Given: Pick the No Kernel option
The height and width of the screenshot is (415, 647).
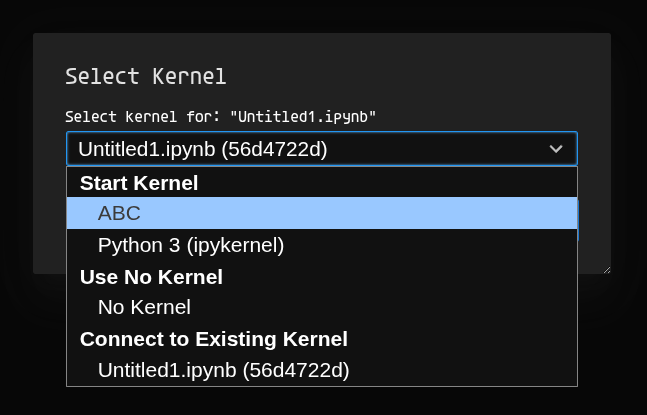Looking at the screenshot, I should click(x=143, y=307).
